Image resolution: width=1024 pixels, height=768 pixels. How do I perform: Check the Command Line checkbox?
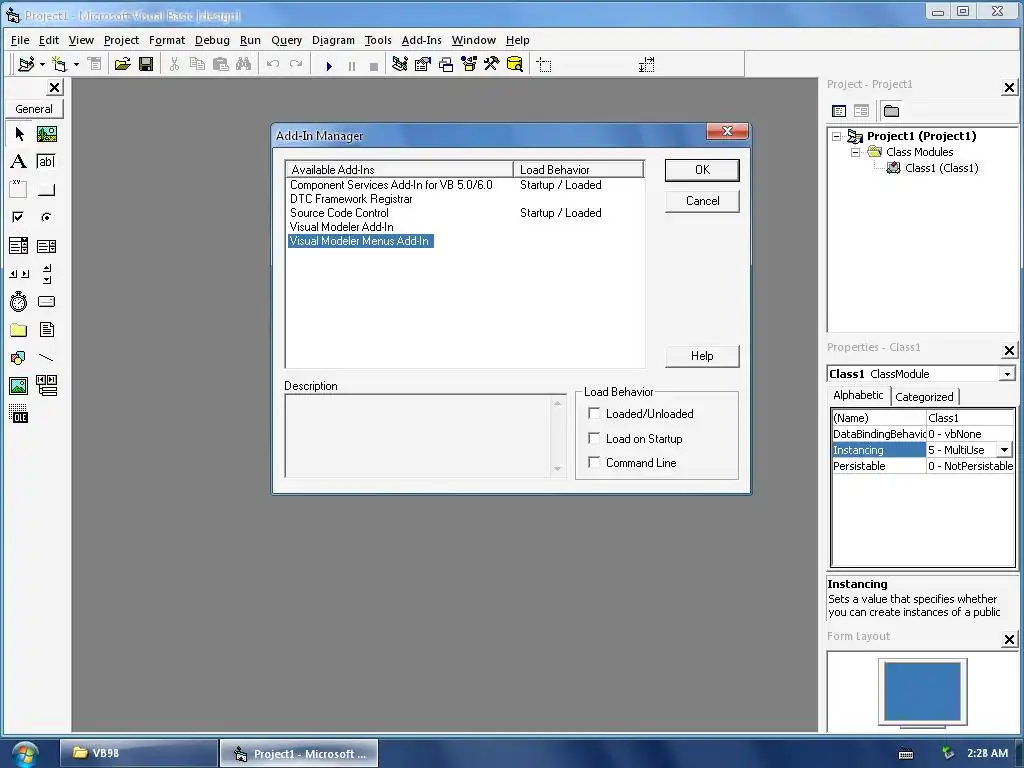594,462
